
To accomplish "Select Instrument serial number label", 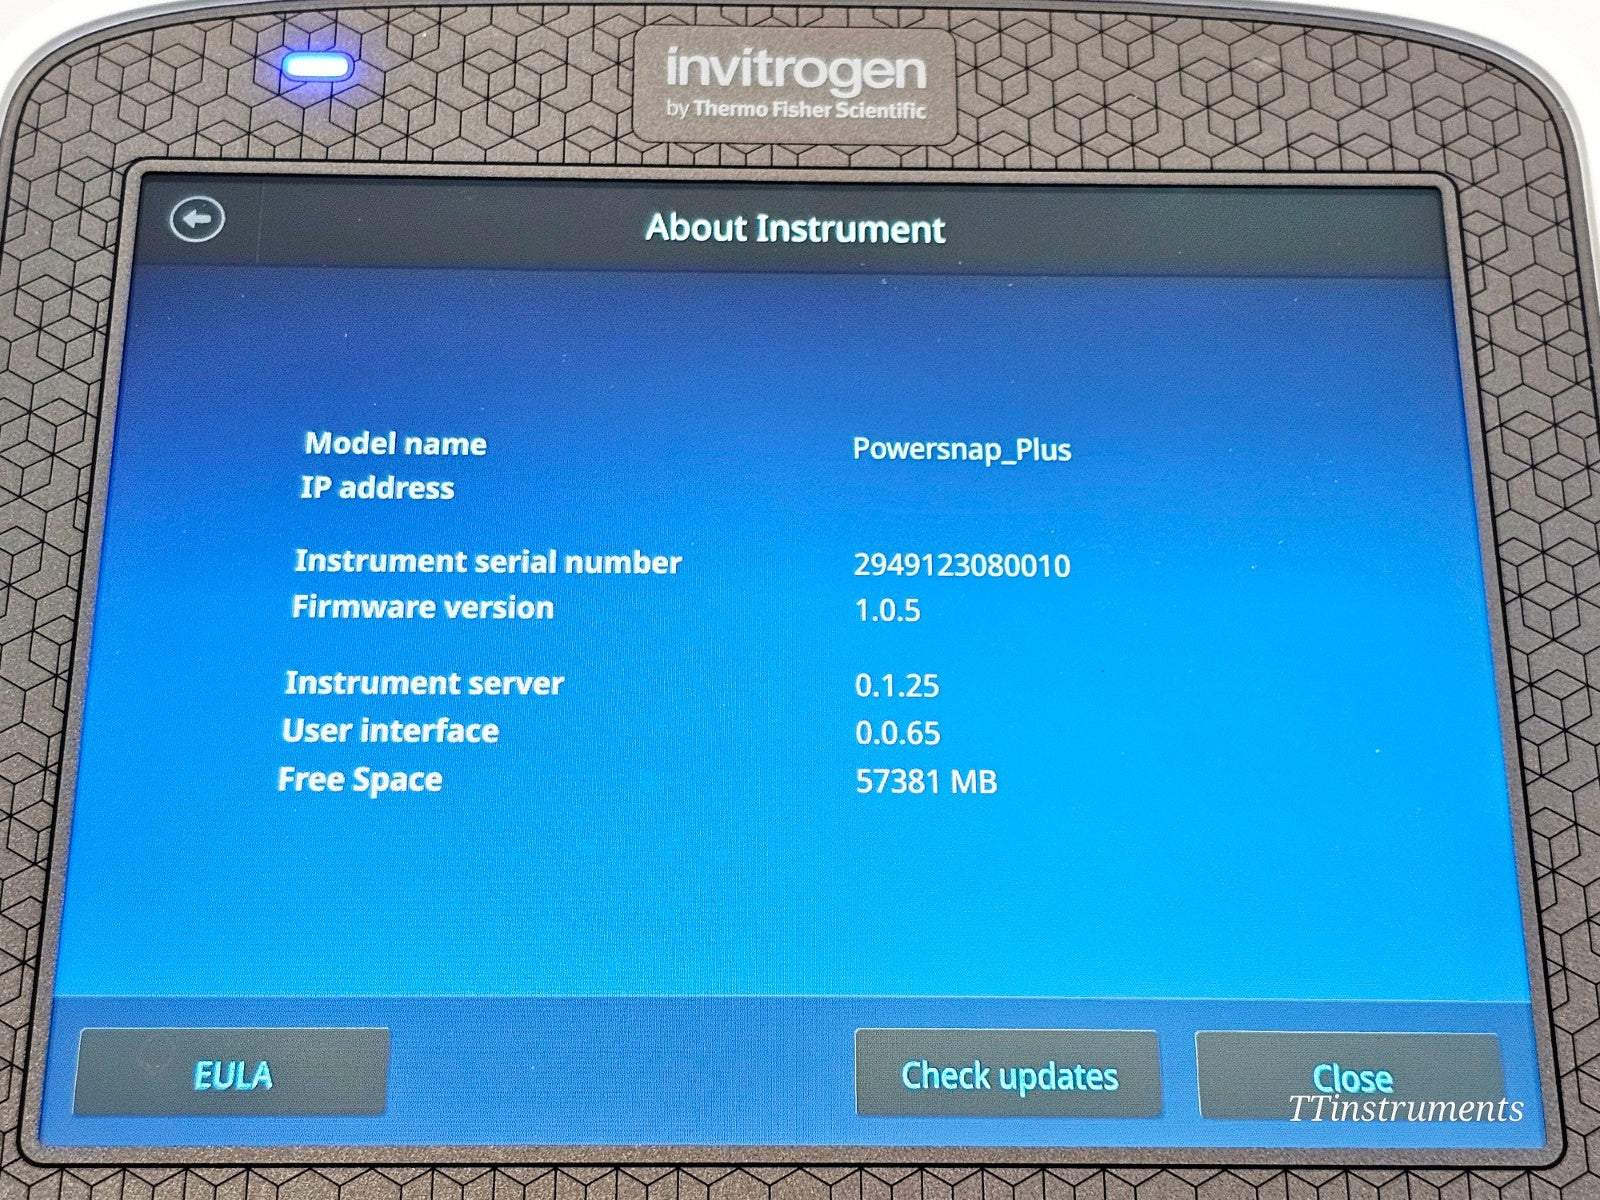I will [488, 561].
